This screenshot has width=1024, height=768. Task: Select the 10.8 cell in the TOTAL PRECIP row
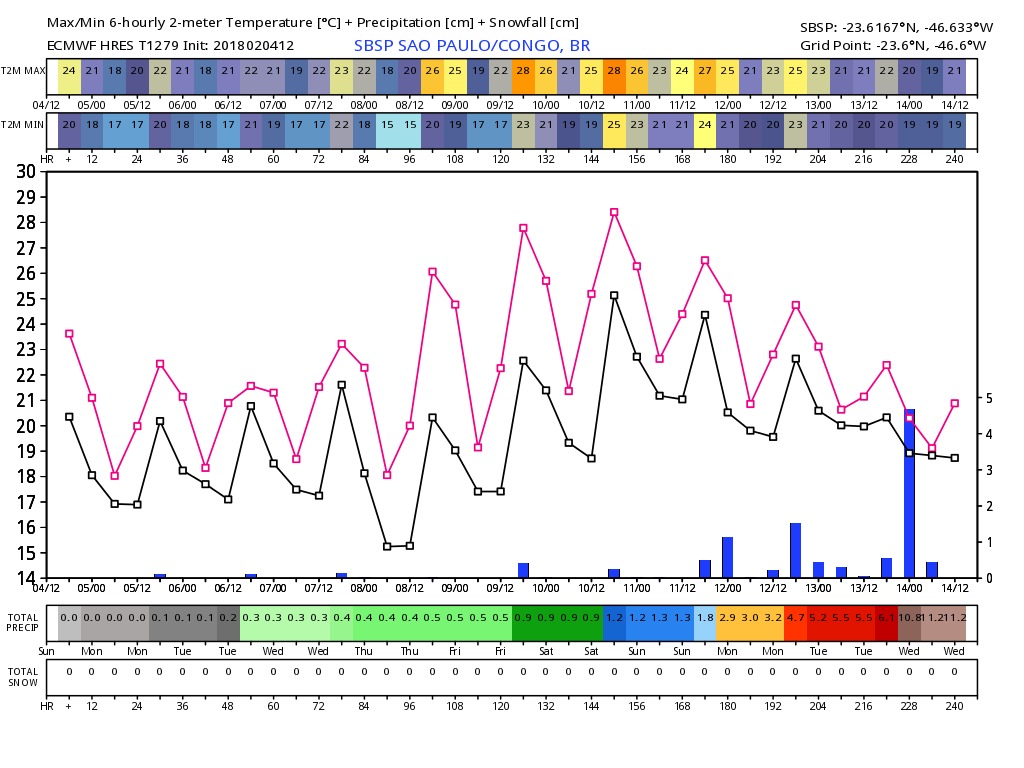coord(909,618)
